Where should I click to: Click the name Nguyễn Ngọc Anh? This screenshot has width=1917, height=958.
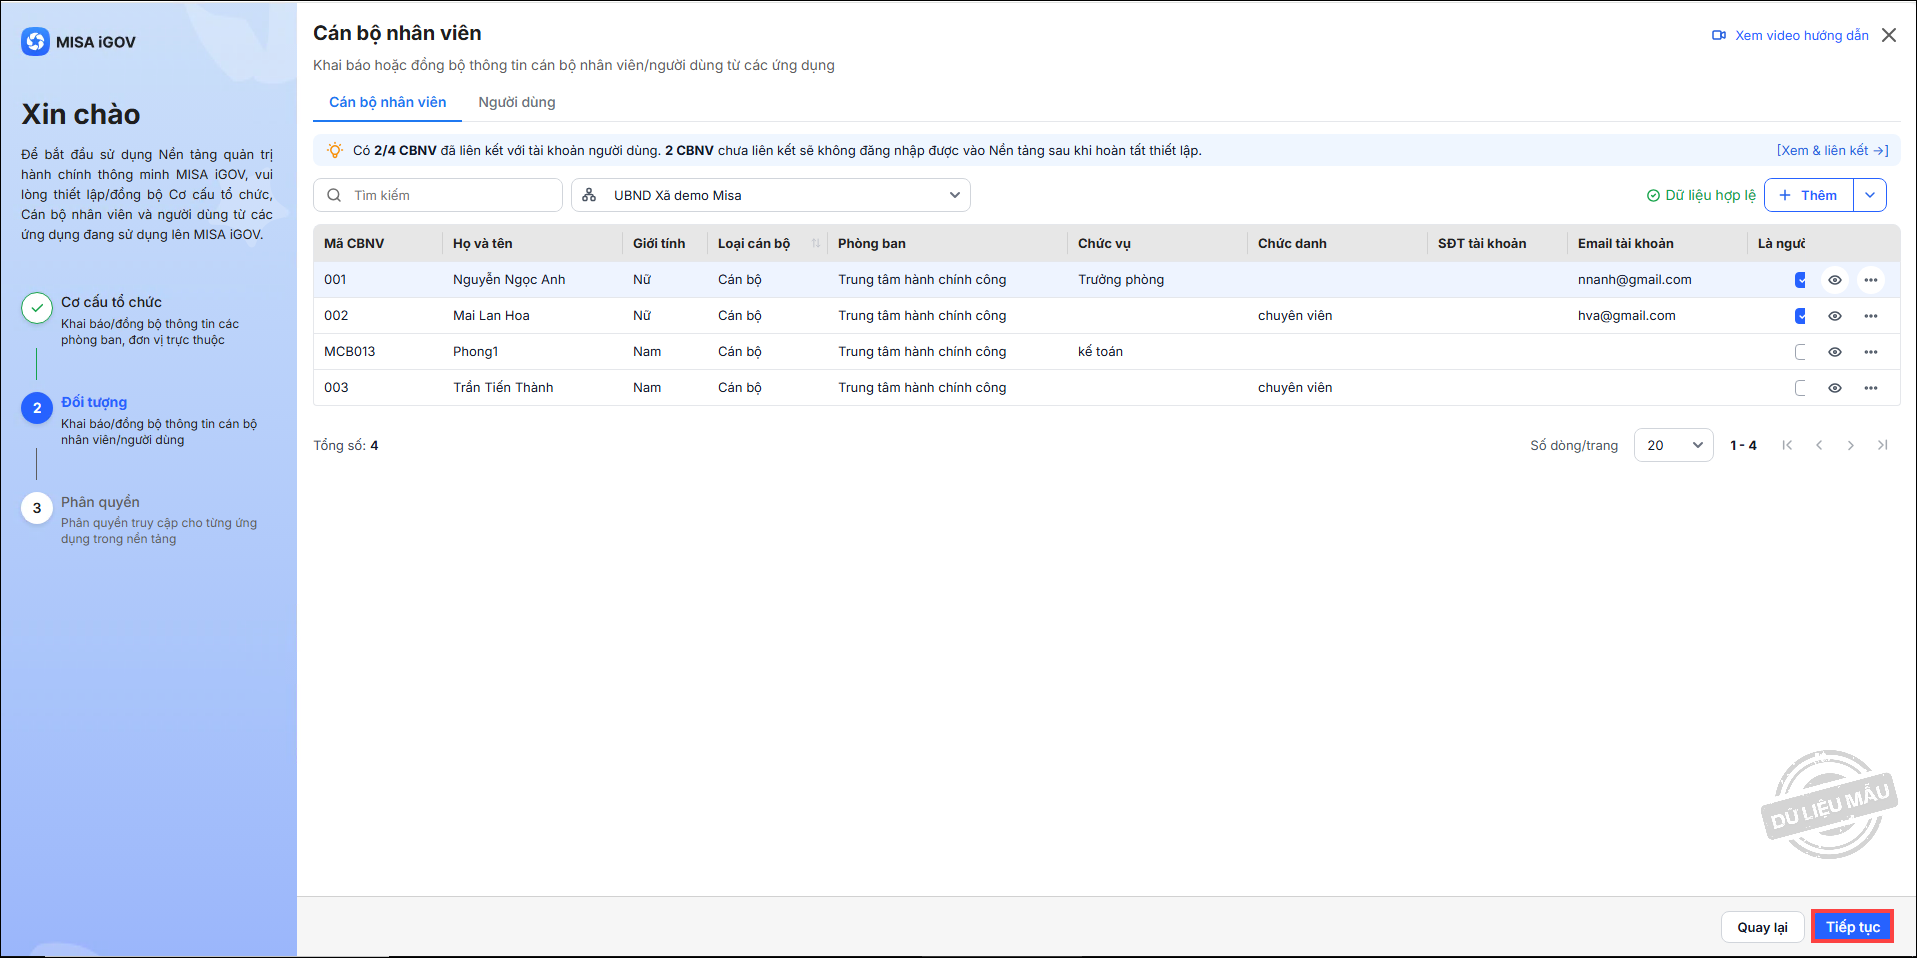point(509,280)
